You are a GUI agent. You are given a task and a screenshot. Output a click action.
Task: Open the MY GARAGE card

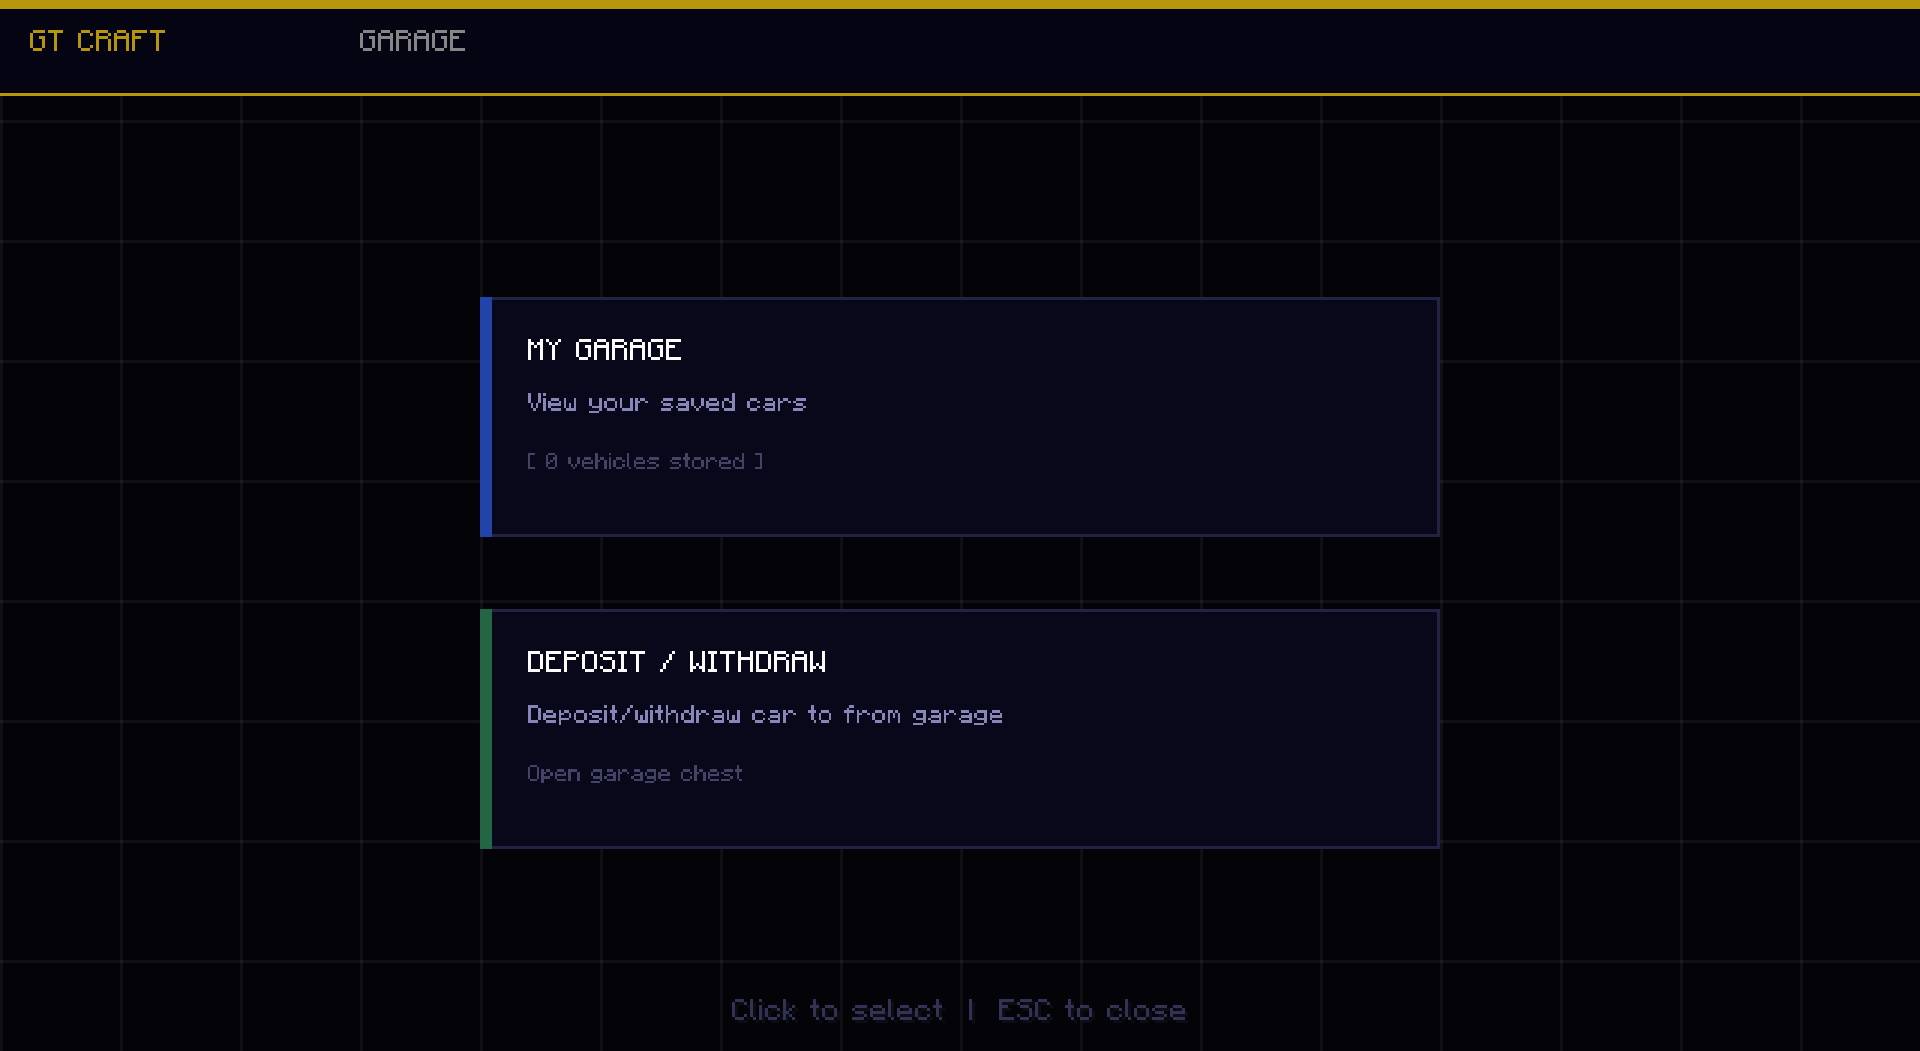(x=960, y=417)
